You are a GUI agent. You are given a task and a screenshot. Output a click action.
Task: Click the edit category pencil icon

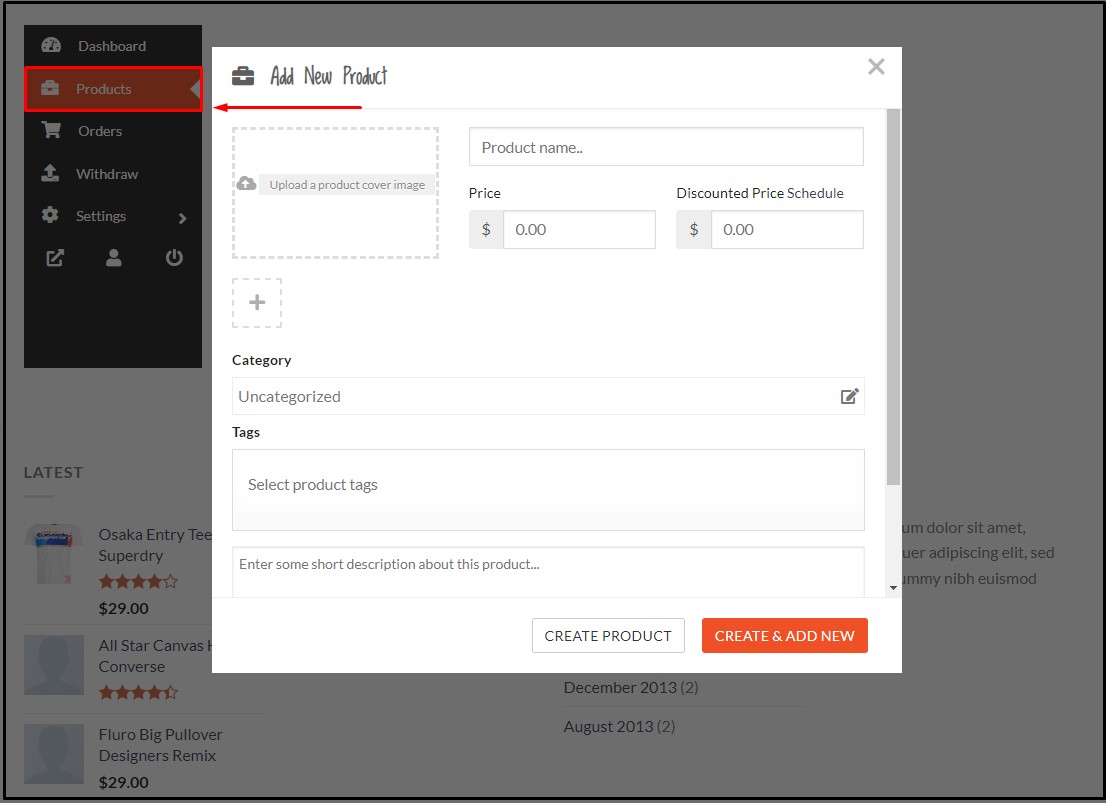(x=849, y=396)
